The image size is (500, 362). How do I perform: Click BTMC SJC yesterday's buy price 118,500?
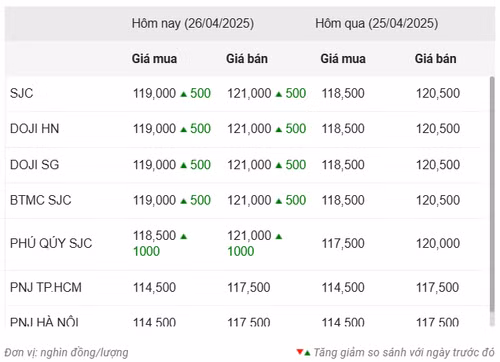pyautogui.click(x=343, y=200)
